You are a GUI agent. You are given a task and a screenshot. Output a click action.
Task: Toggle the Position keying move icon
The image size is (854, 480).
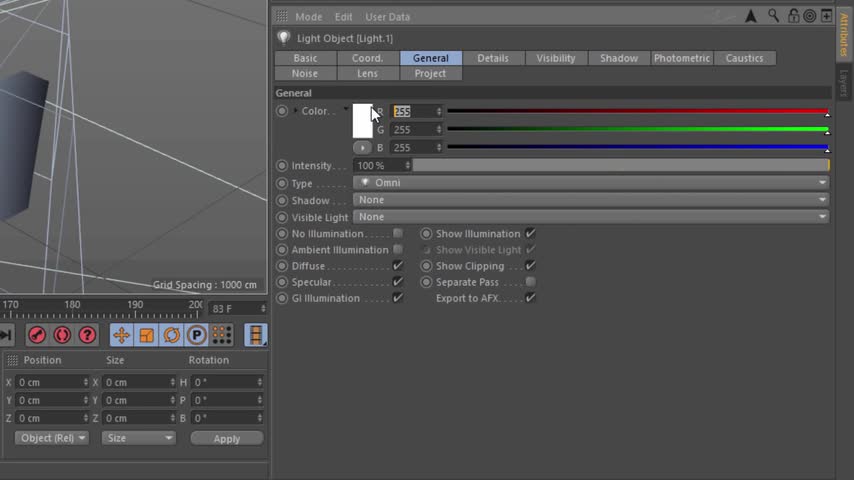(x=121, y=335)
